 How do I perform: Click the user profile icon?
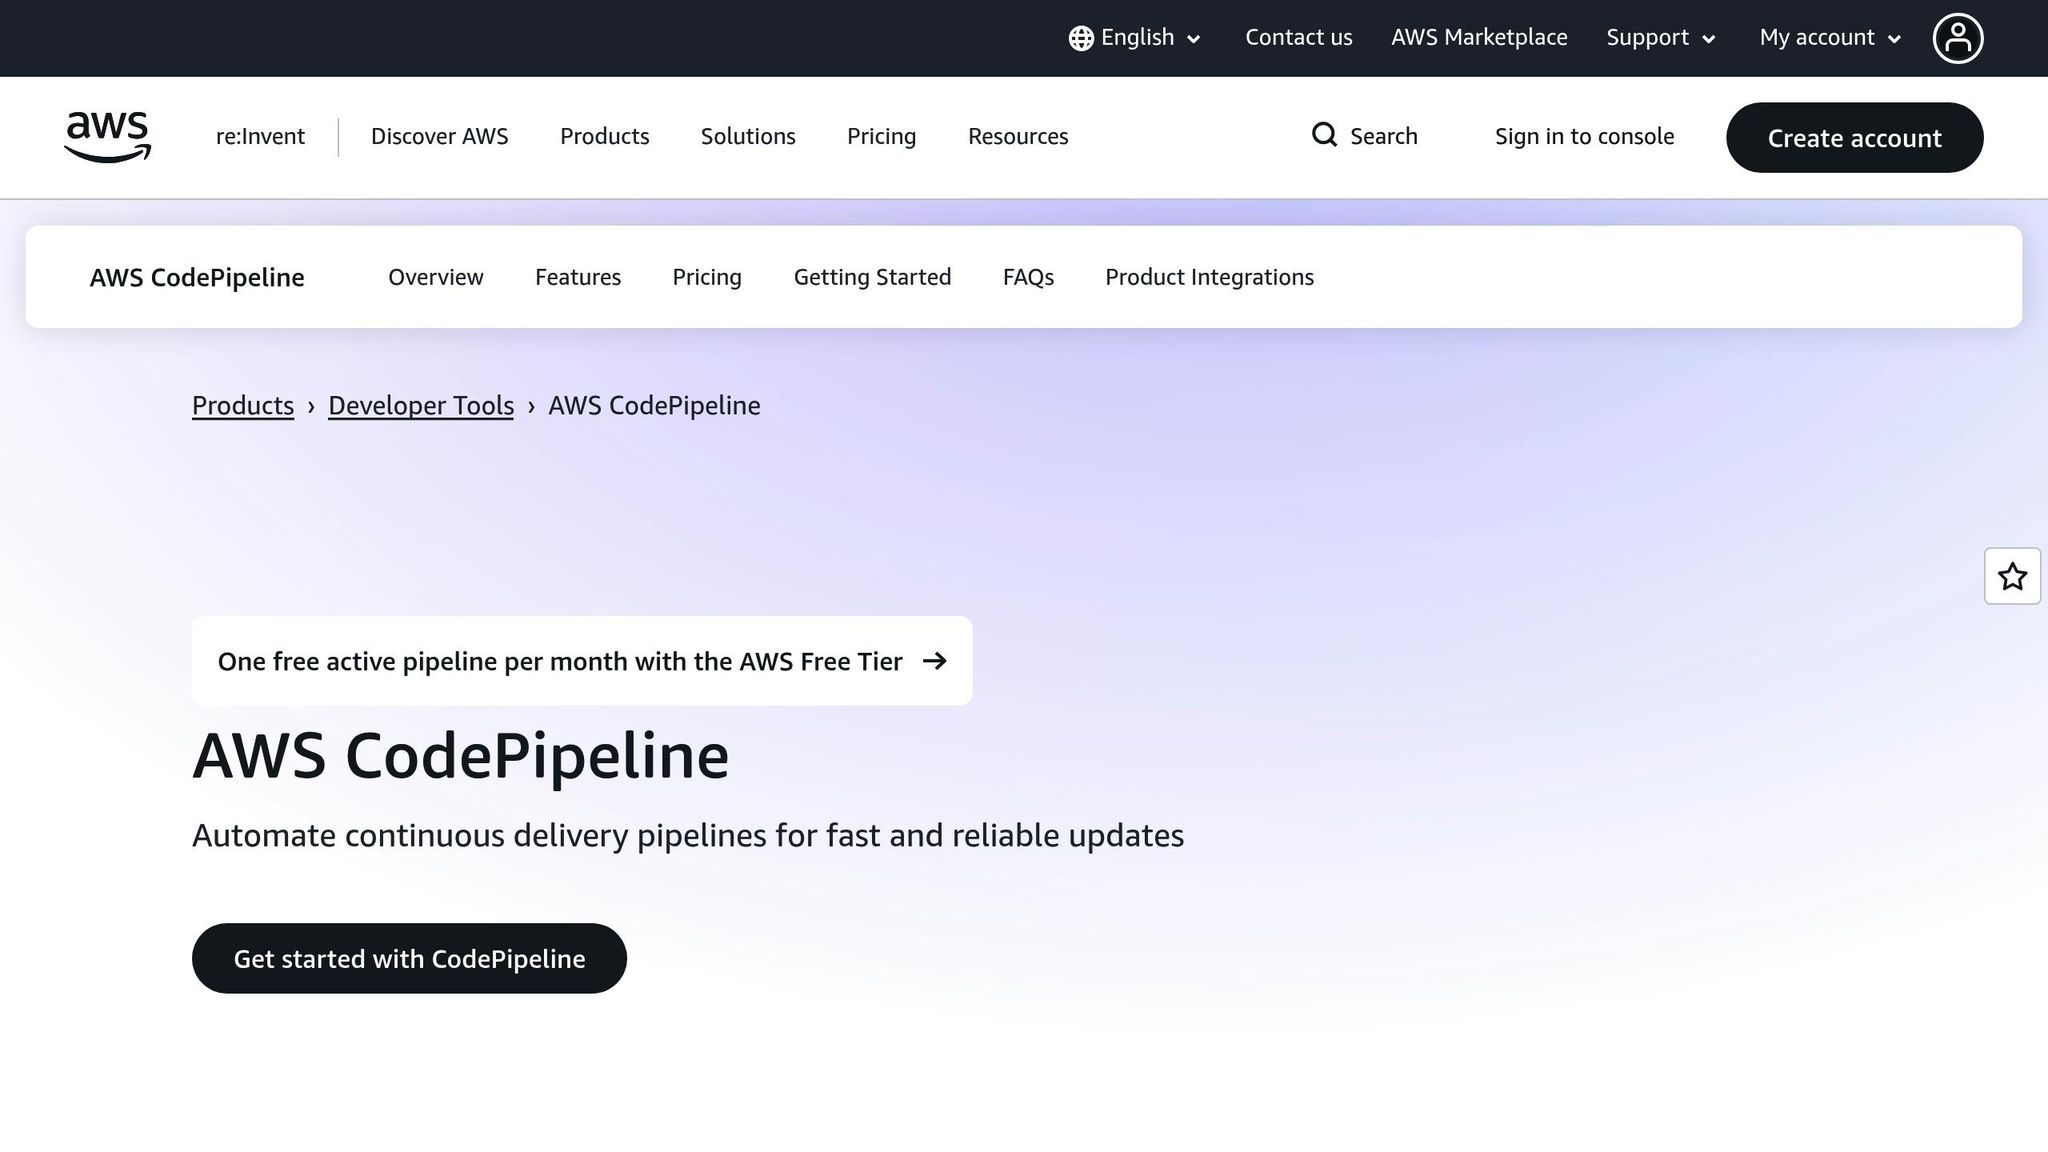pos(1958,37)
